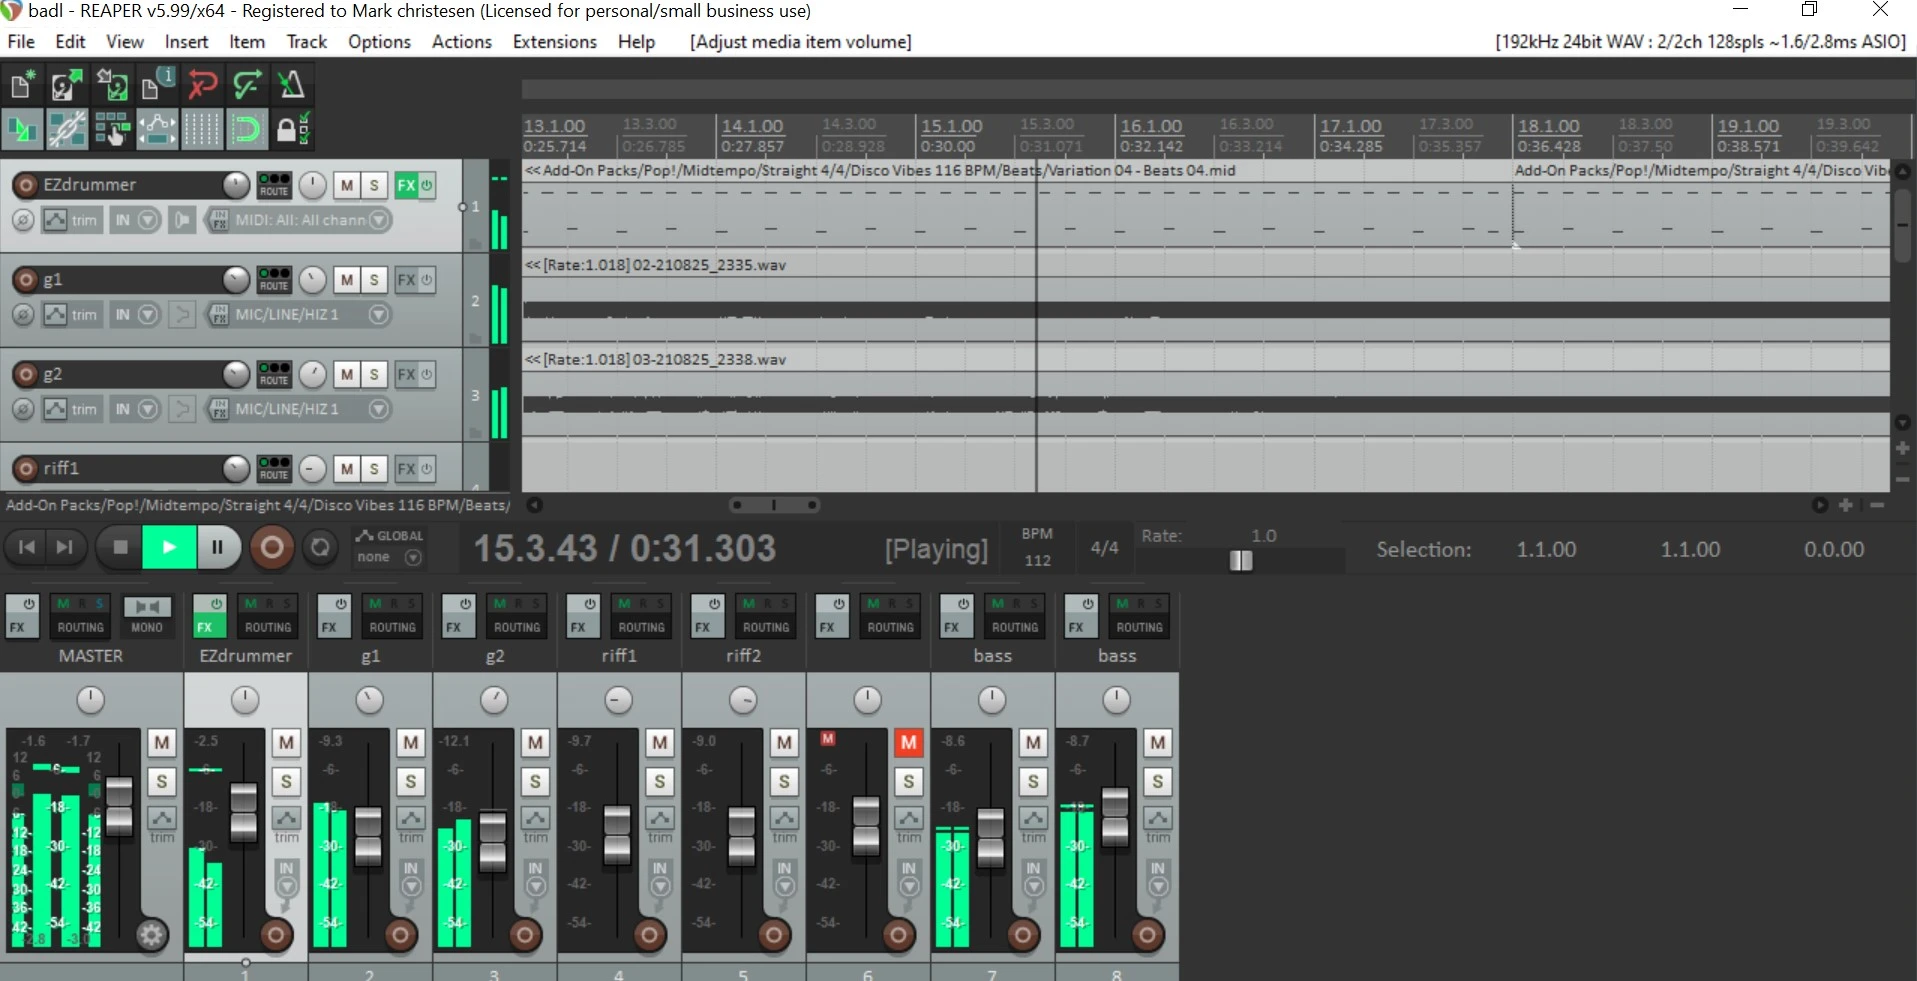
Task: Click the green redo arrow icon
Action: (x=247, y=84)
